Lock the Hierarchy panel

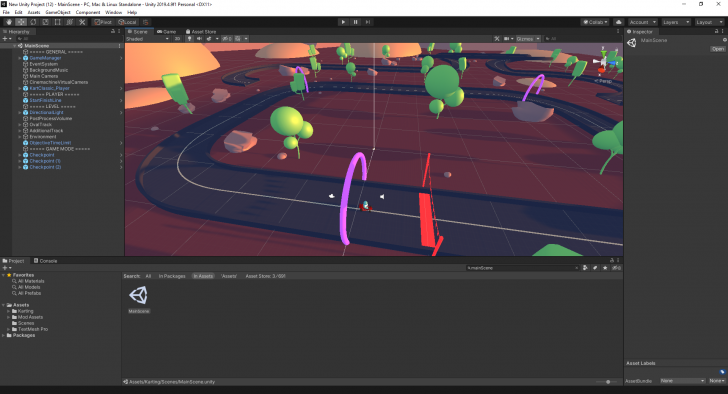click(113, 32)
